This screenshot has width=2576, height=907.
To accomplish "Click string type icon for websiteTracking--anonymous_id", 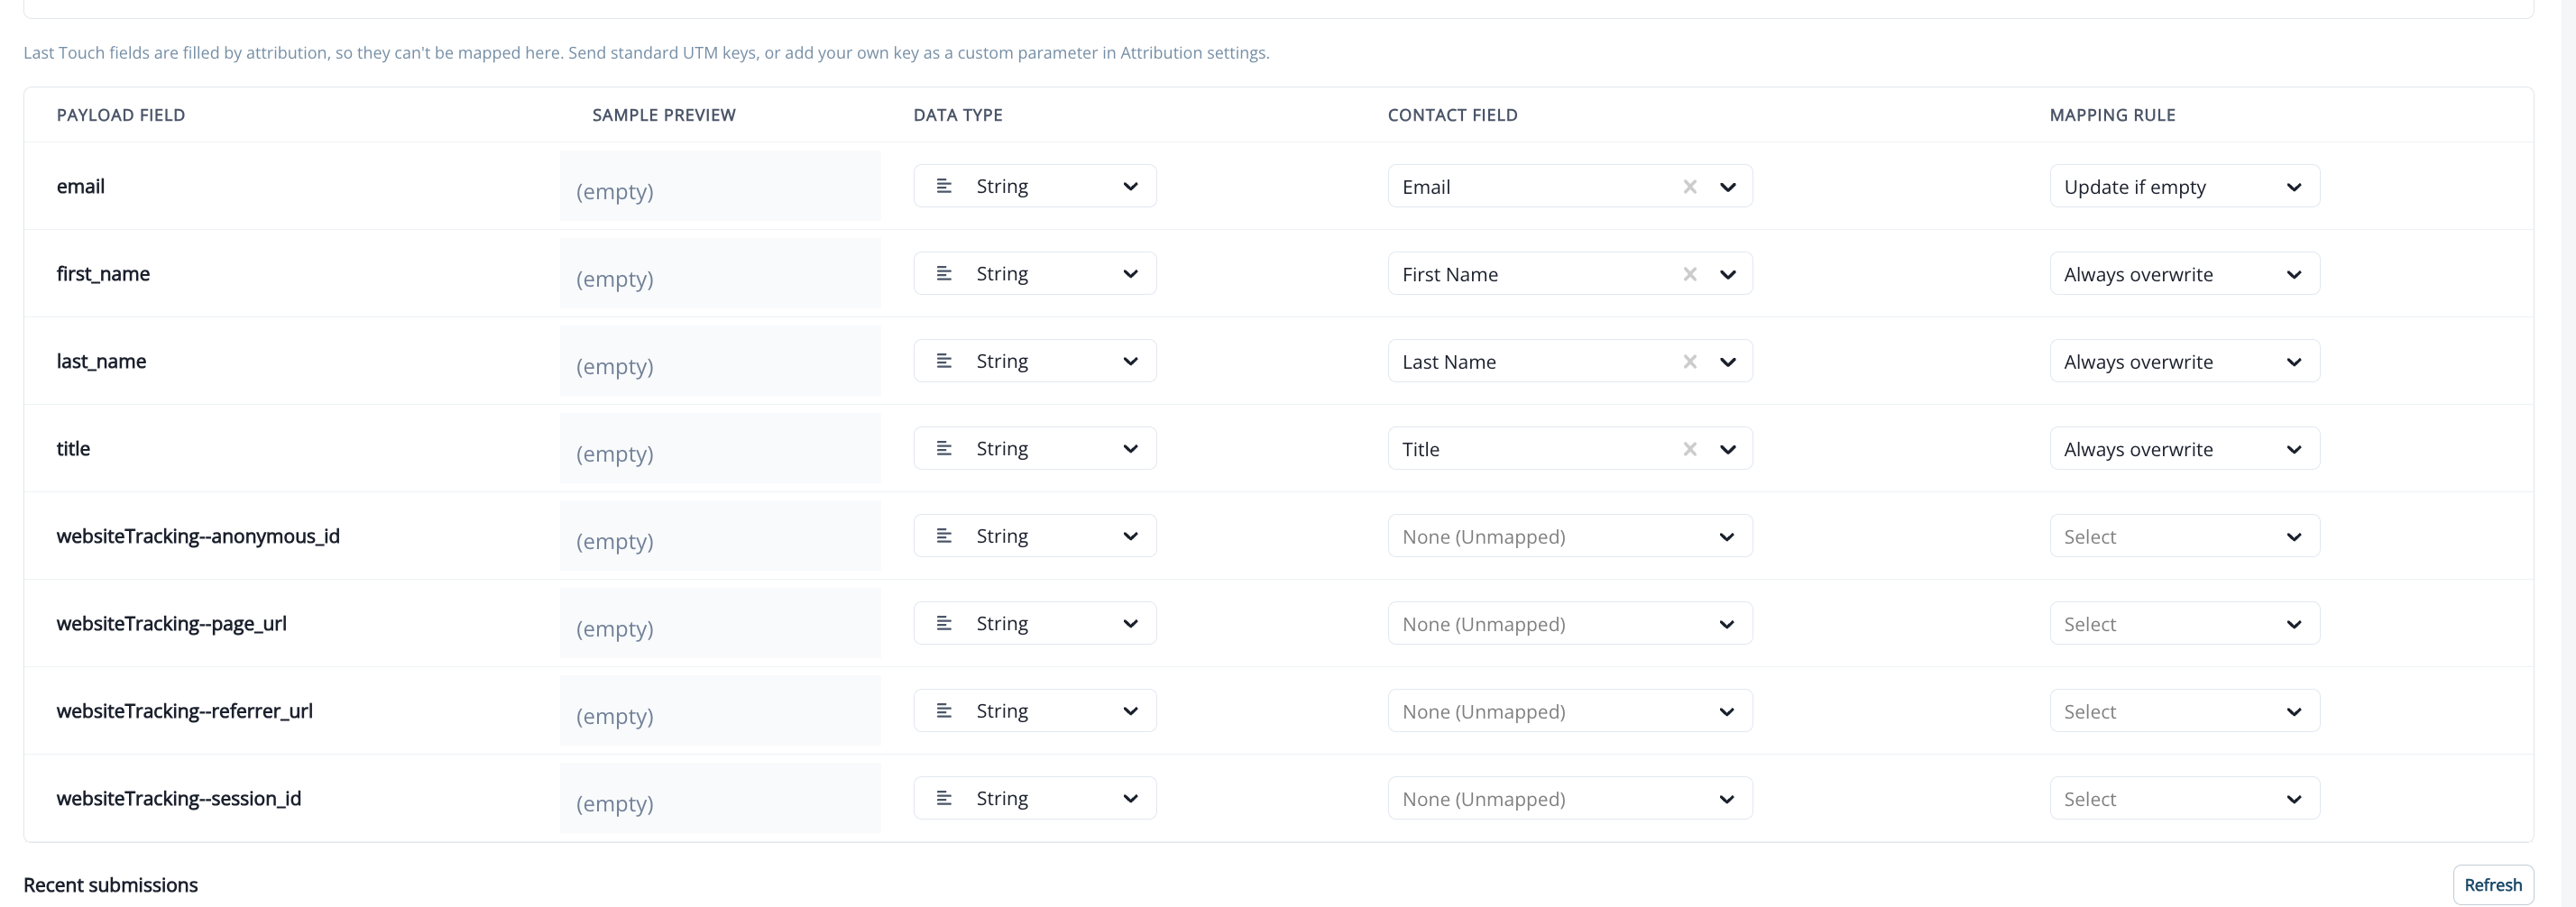I will click(x=943, y=536).
